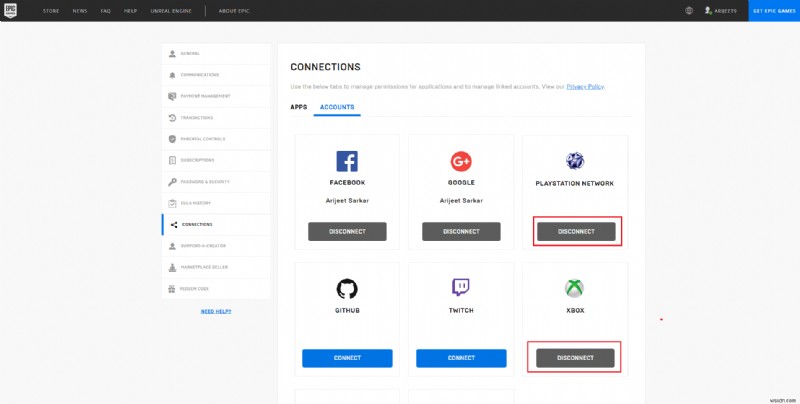This screenshot has height=404, width=800.
Task: Click the Payment Management card icon
Action: 172,96
